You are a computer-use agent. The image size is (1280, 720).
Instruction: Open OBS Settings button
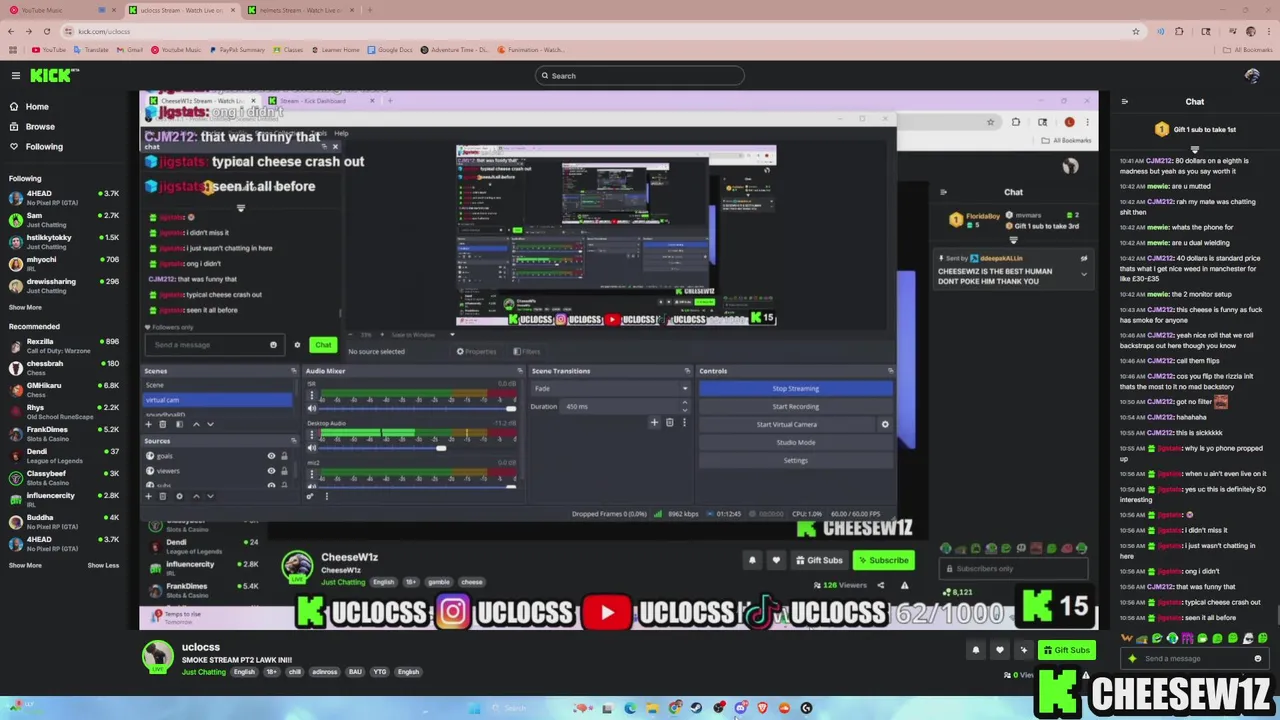(795, 461)
